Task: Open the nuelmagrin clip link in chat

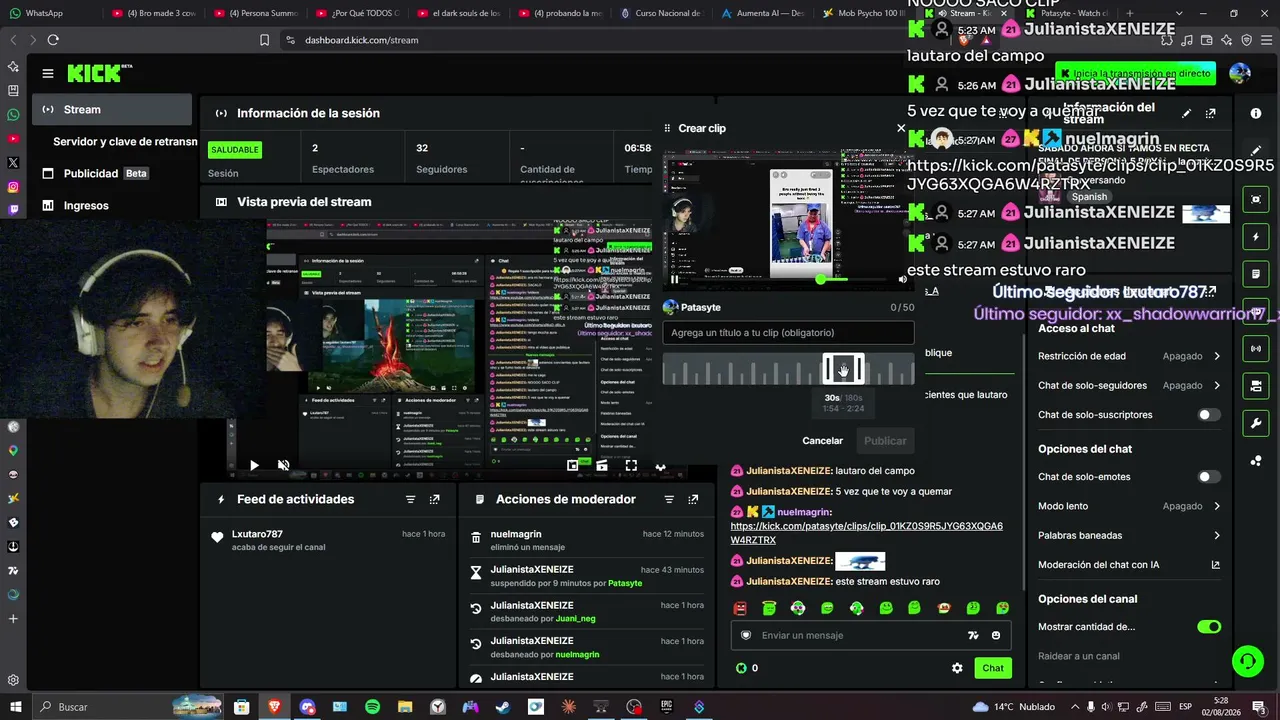Action: point(867,533)
